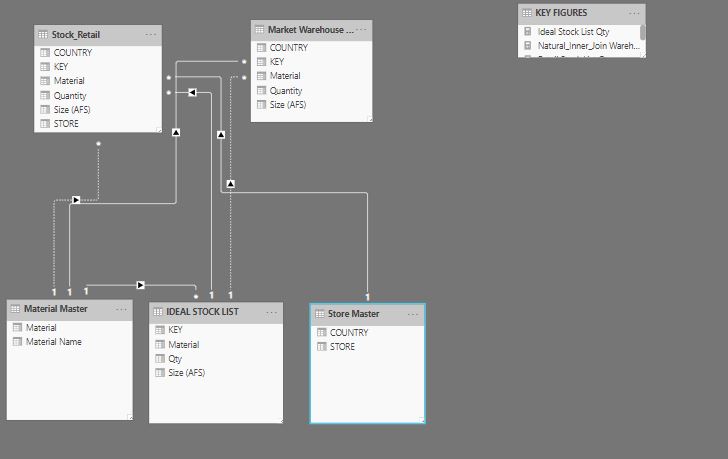Select the Stock_Retail table title

pyautogui.click(x=76, y=35)
